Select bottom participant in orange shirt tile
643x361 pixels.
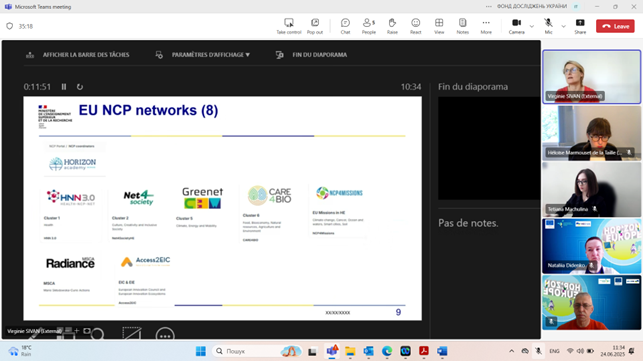click(591, 302)
